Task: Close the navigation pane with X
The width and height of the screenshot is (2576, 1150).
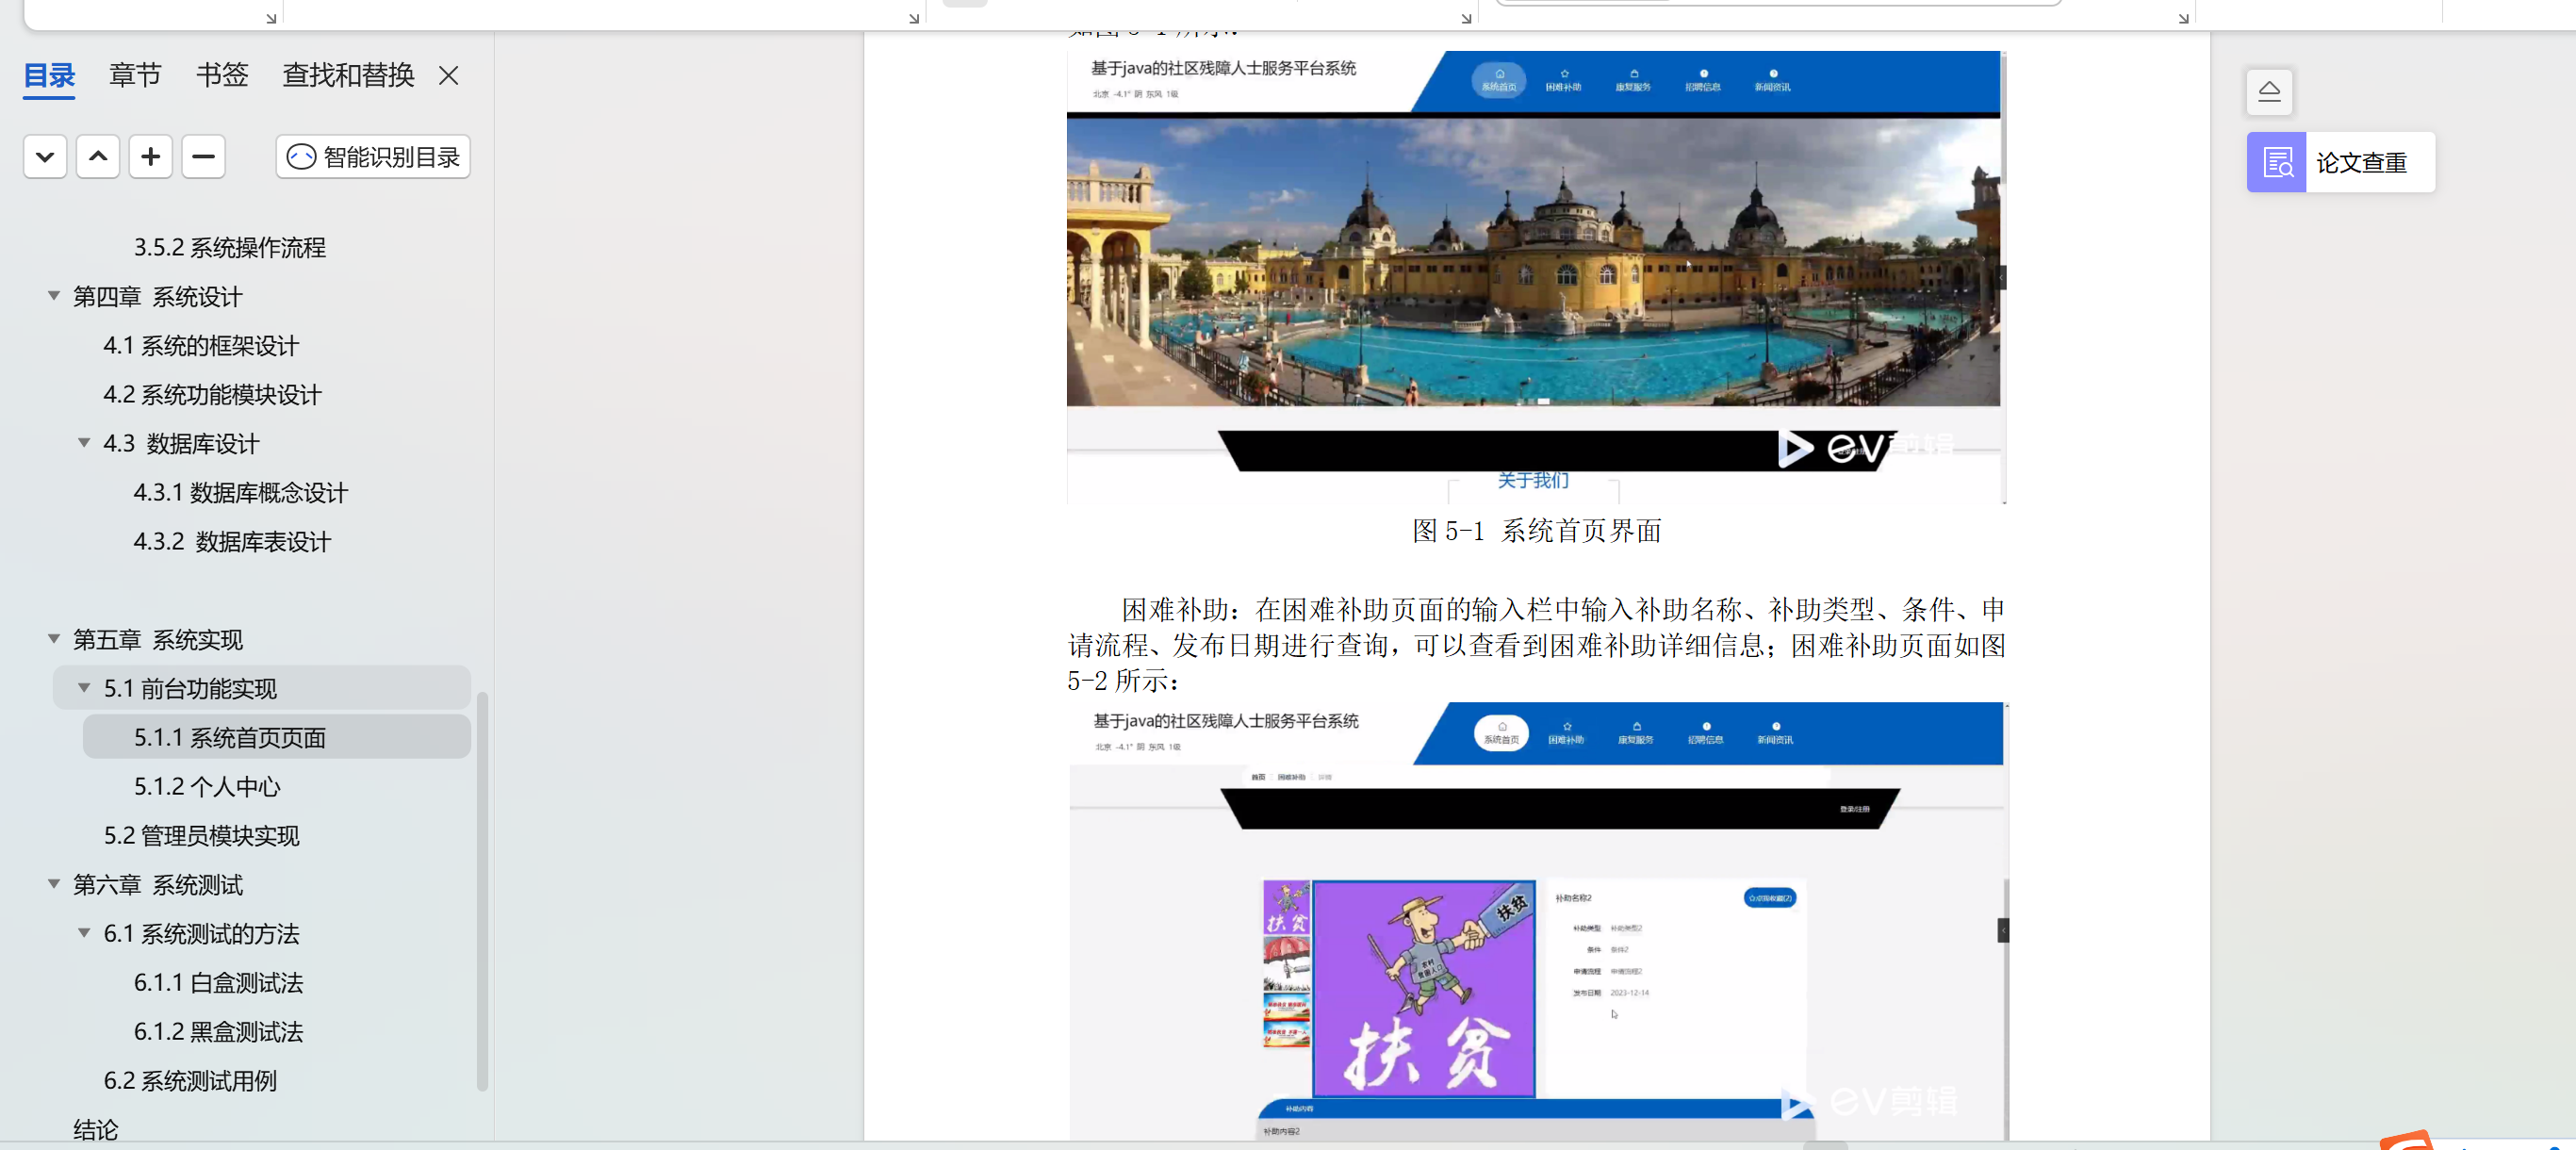Action: point(448,76)
